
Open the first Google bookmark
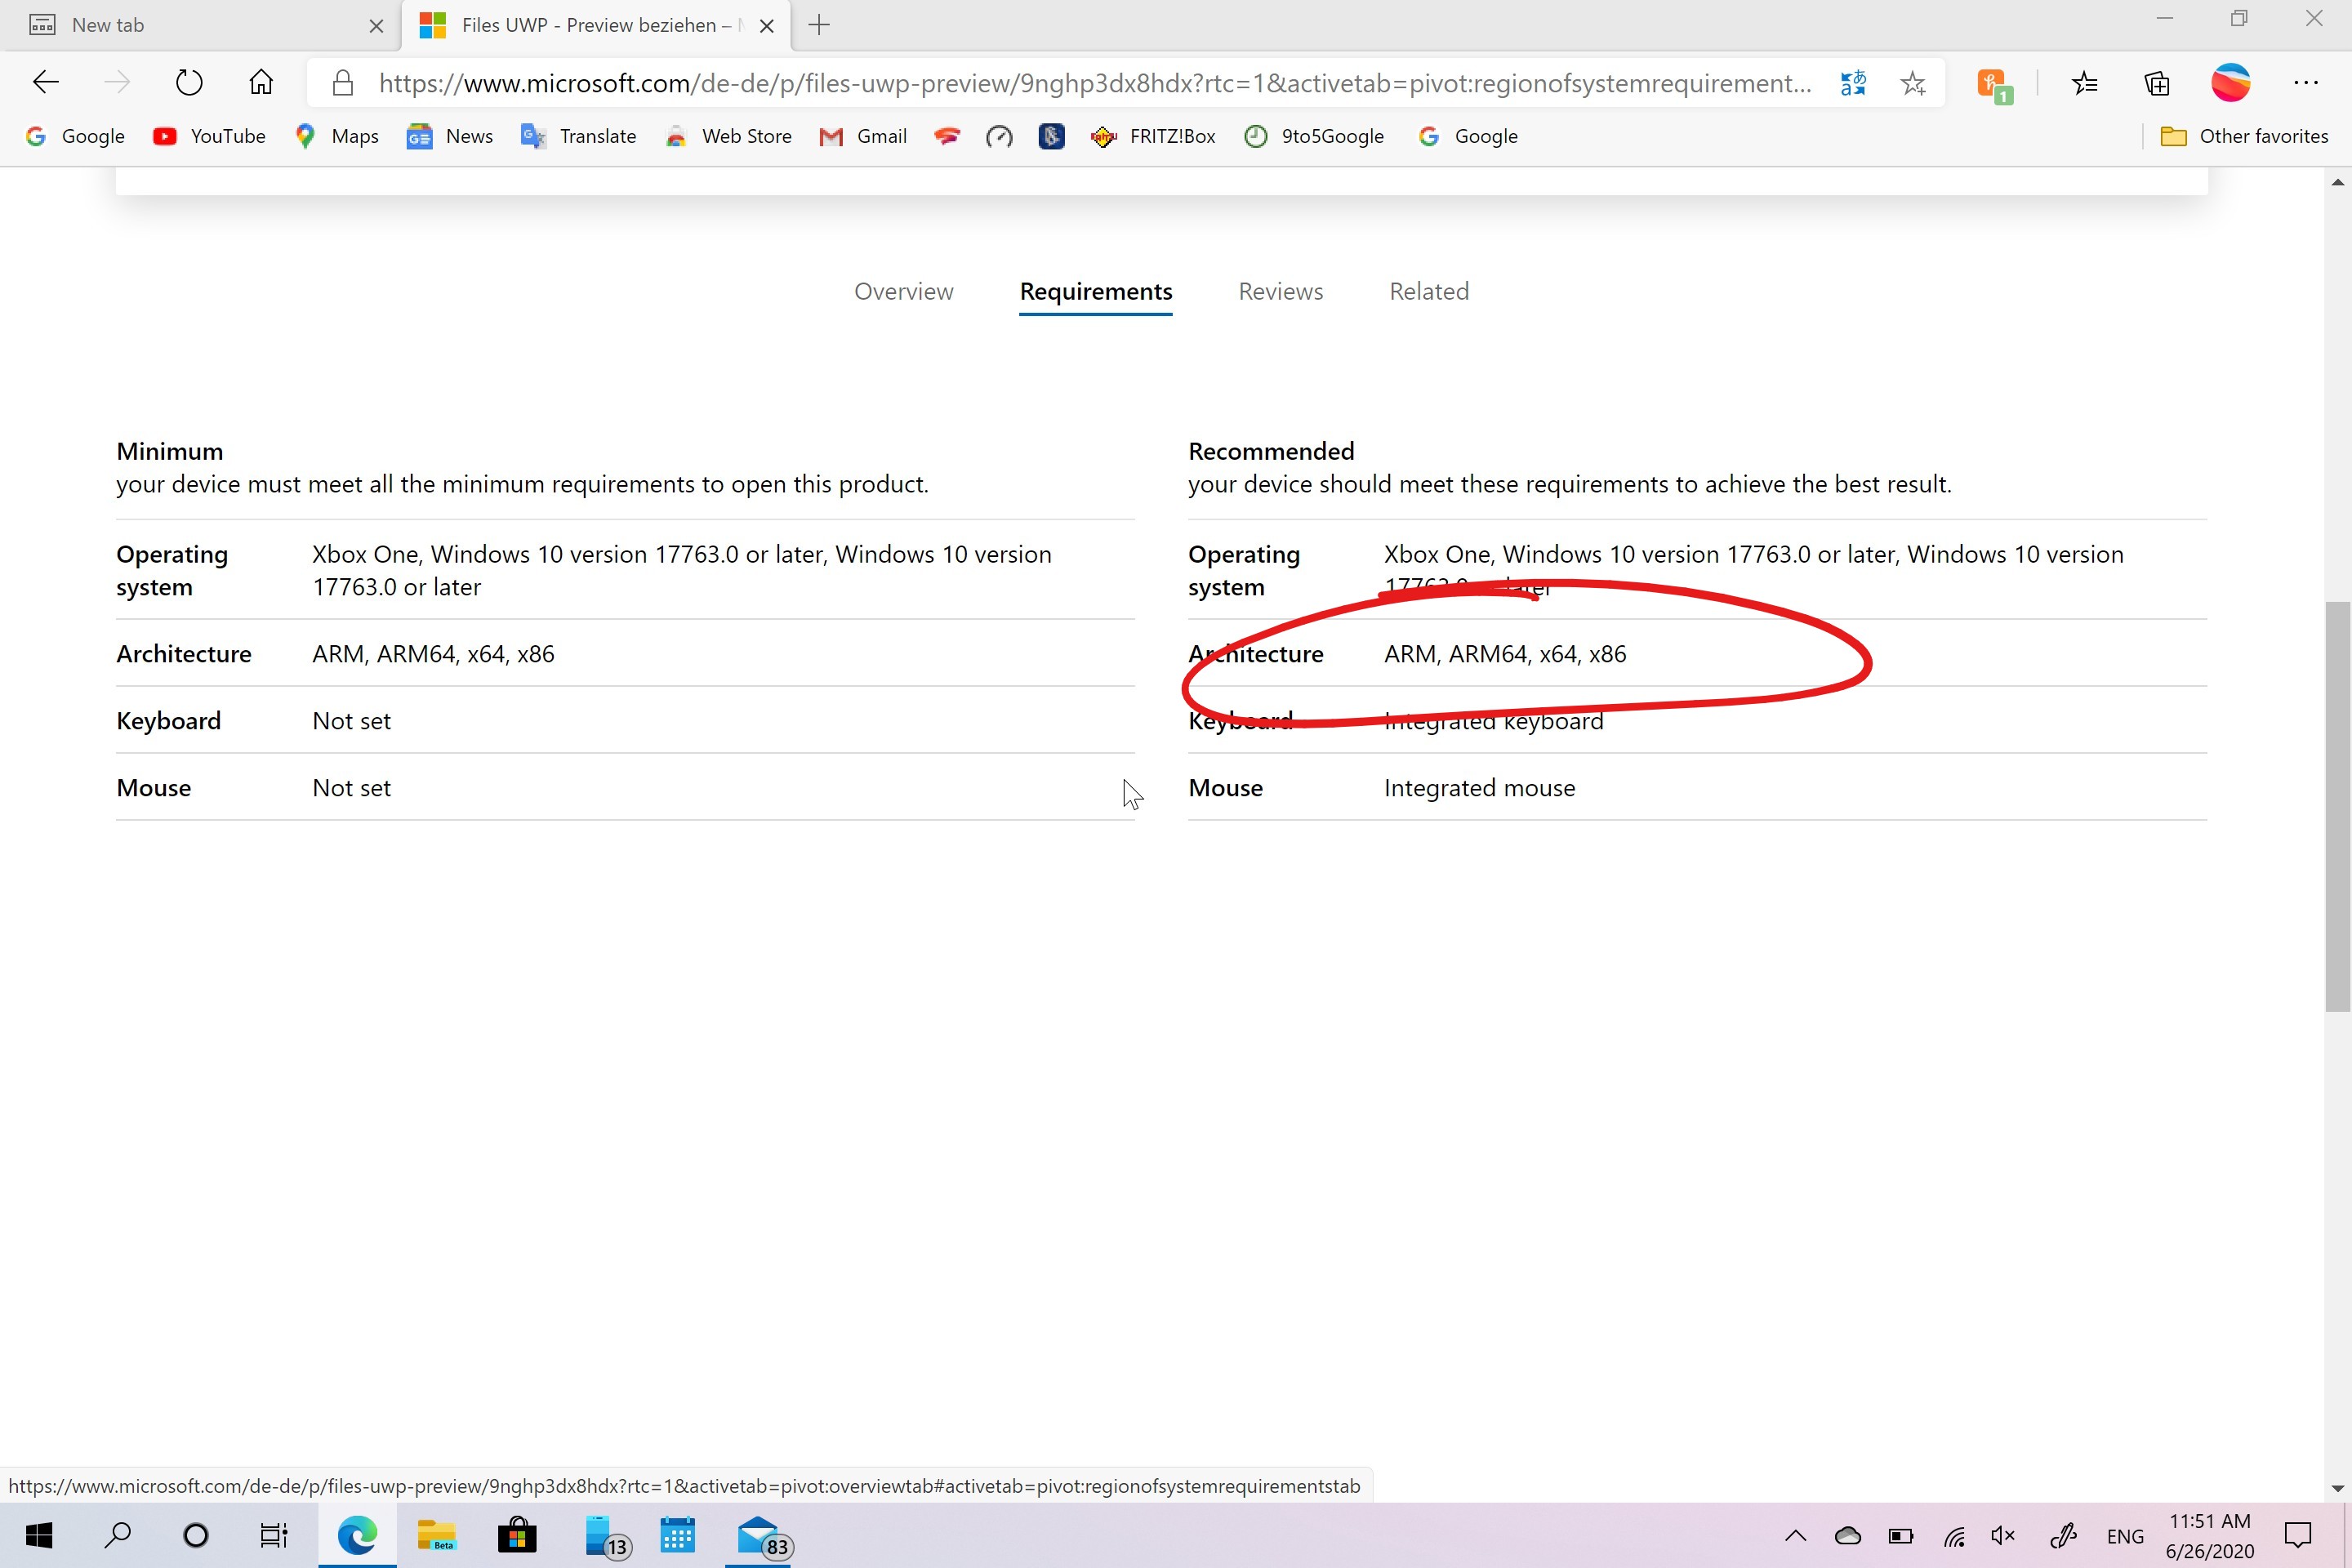pyautogui.click(x=76, y=136)
